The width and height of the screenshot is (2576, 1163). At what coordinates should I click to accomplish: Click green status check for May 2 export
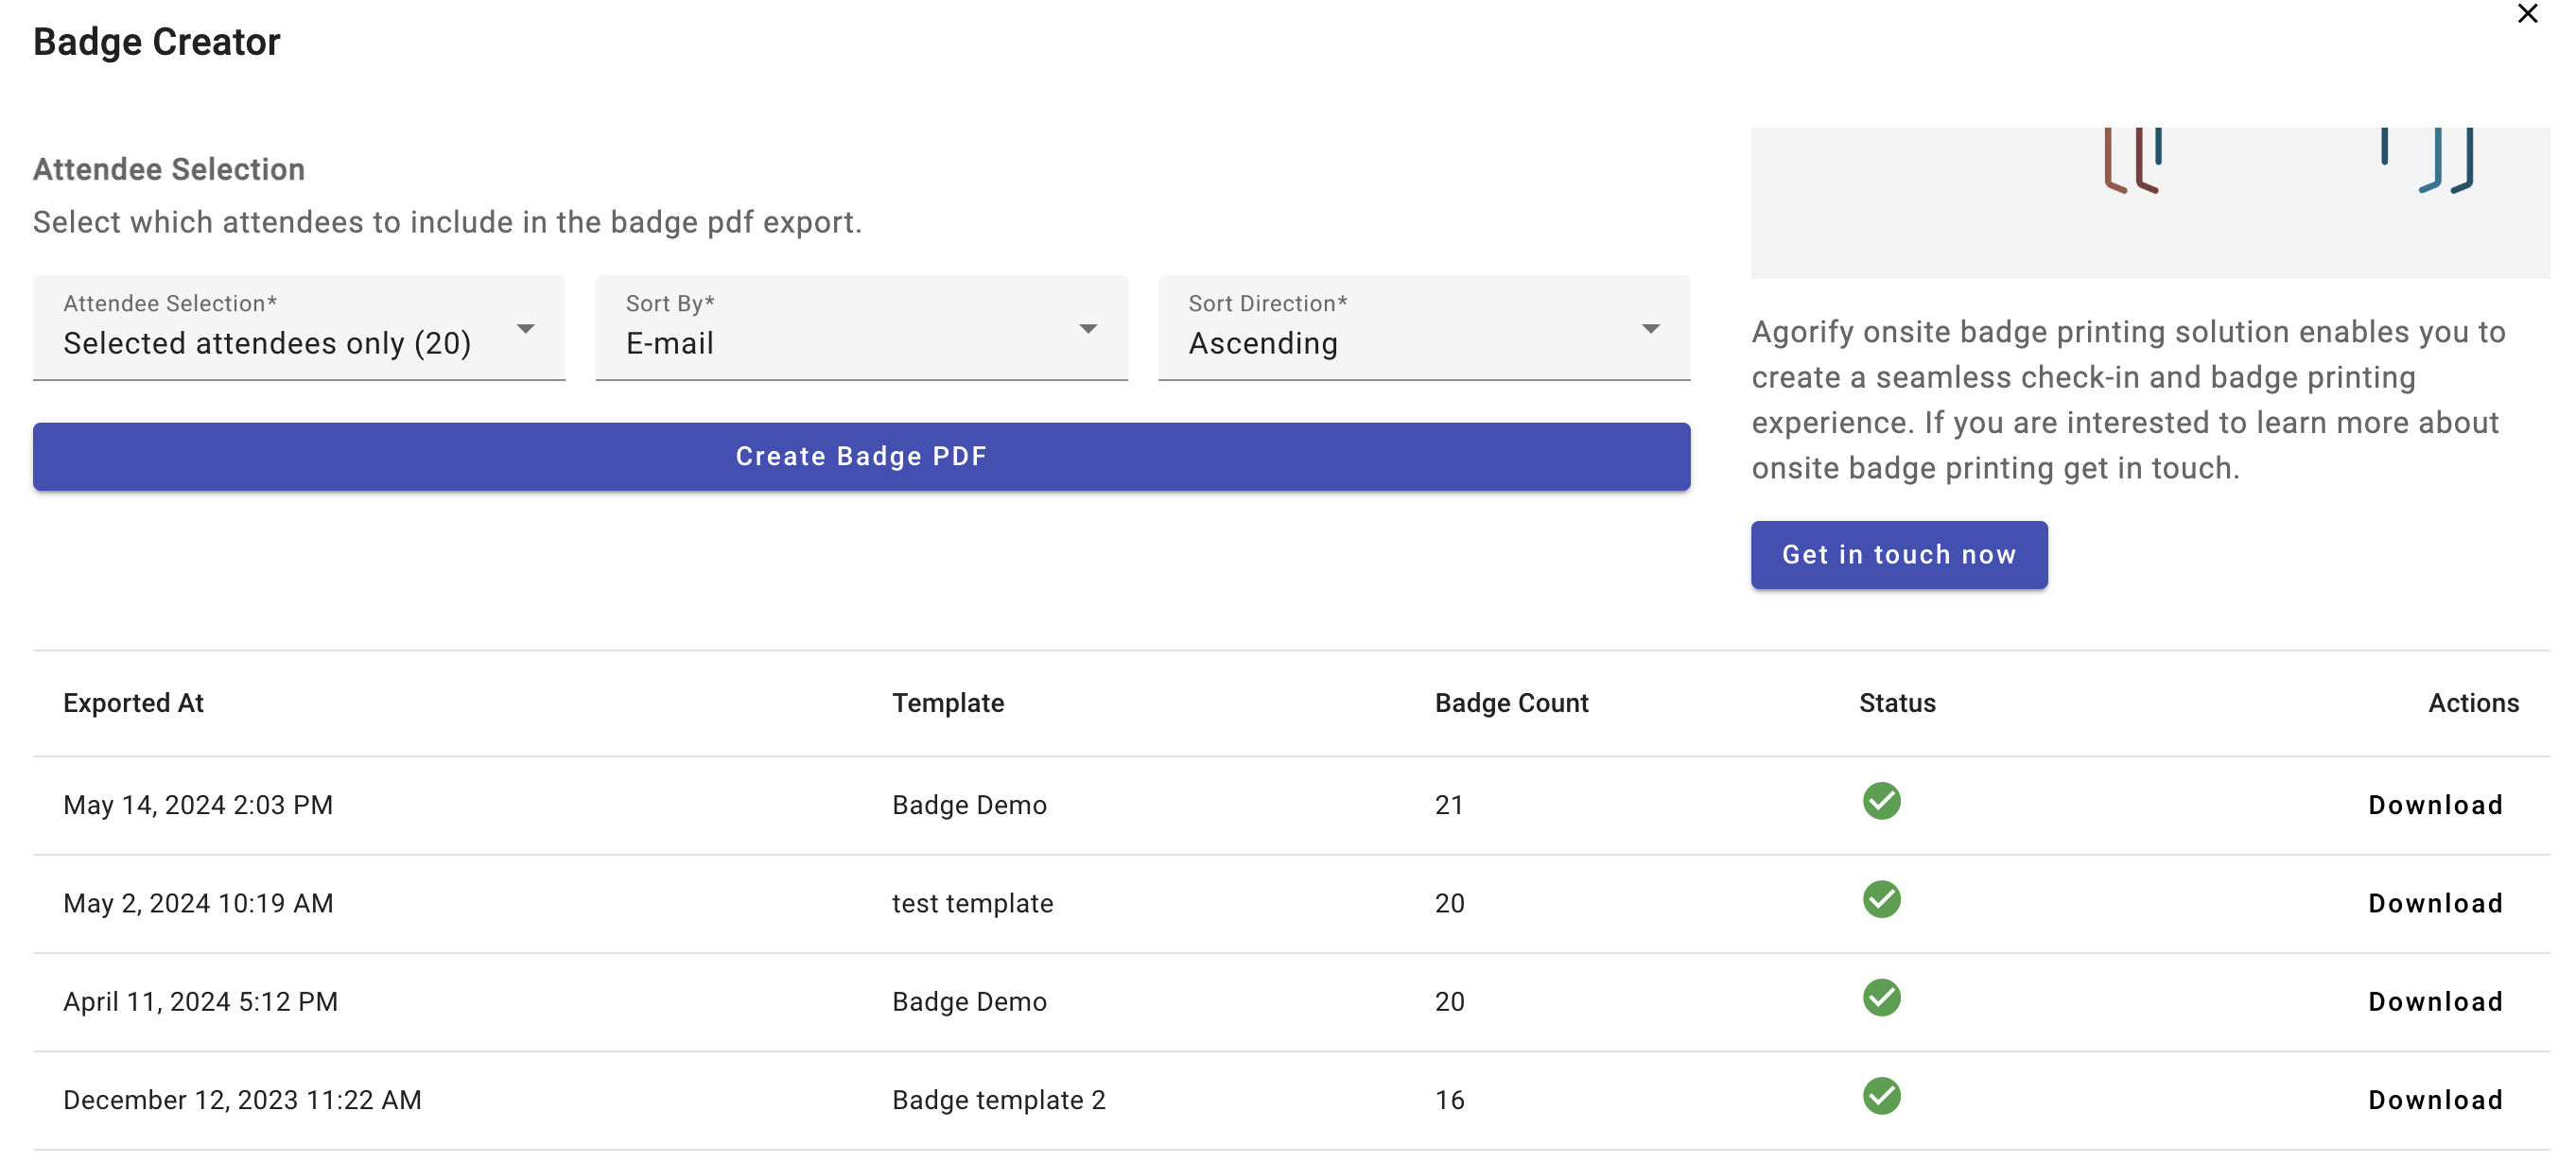tap(1880, 899)
